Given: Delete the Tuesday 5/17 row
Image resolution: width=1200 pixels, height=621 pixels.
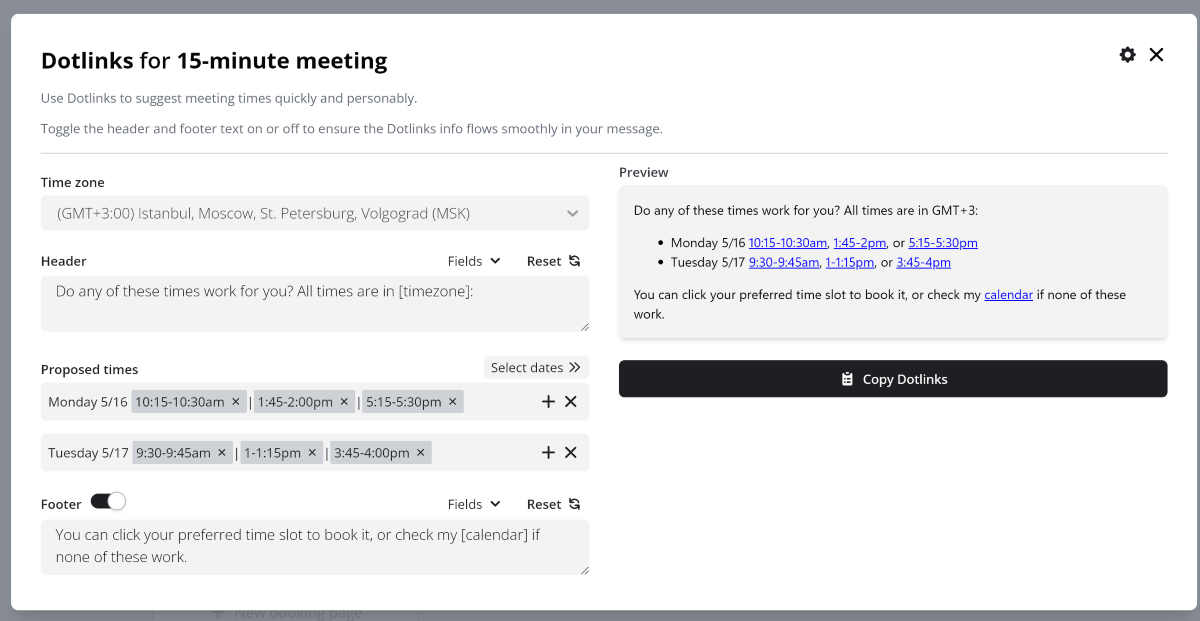Looking at the screenshot, I should [x=571, y=453].
